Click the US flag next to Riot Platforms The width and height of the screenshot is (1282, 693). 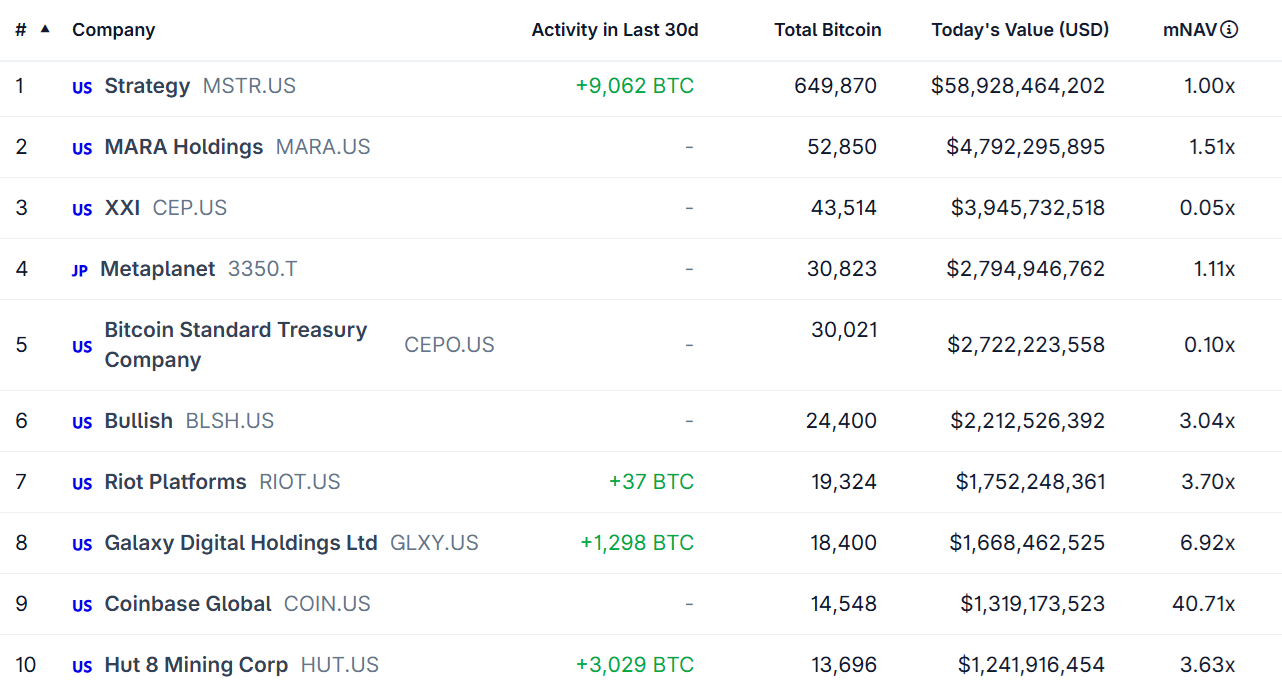[81, 483]
